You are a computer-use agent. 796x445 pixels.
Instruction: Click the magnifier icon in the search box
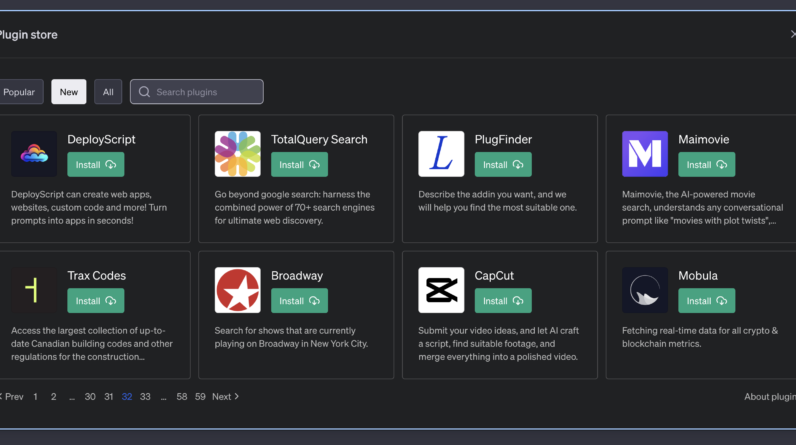tap(144, 92)
